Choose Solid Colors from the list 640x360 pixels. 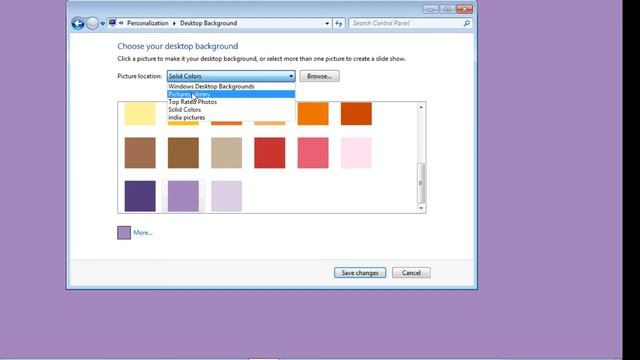click(x=231, y=110)
